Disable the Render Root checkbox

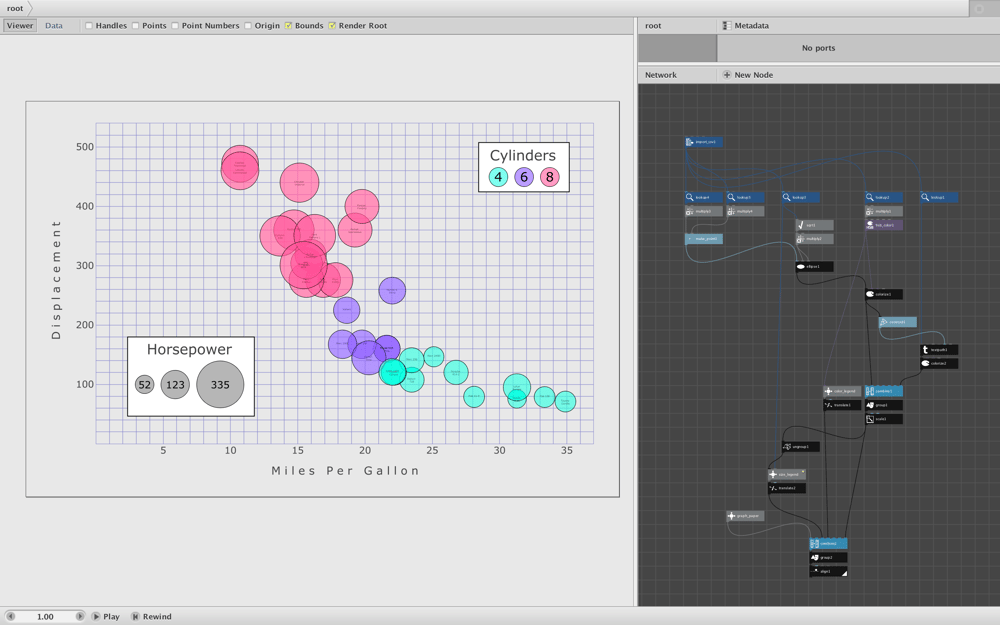click(x=332, y=26)
